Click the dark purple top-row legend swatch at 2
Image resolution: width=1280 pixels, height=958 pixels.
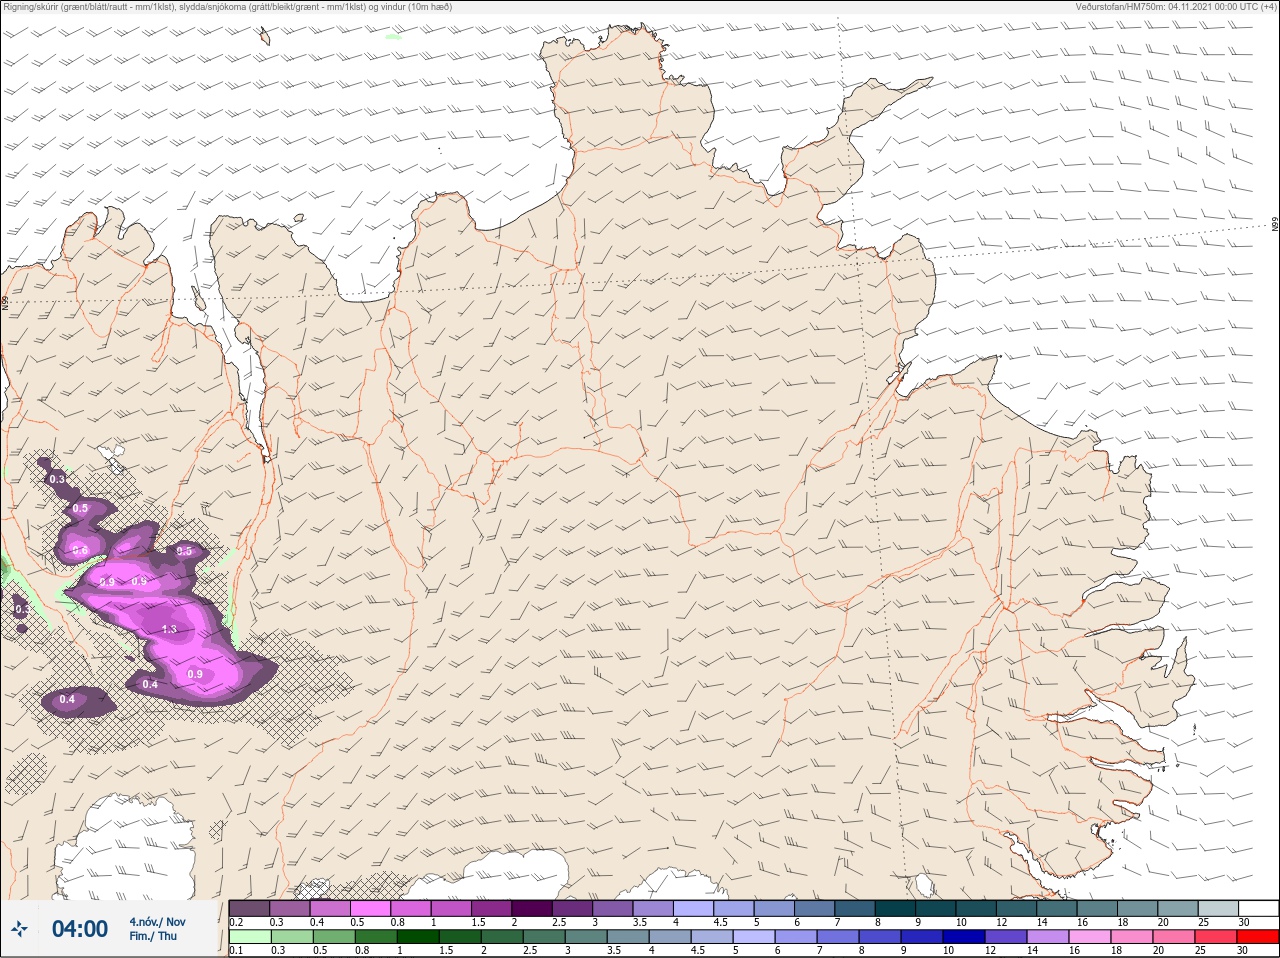(532, 908)
